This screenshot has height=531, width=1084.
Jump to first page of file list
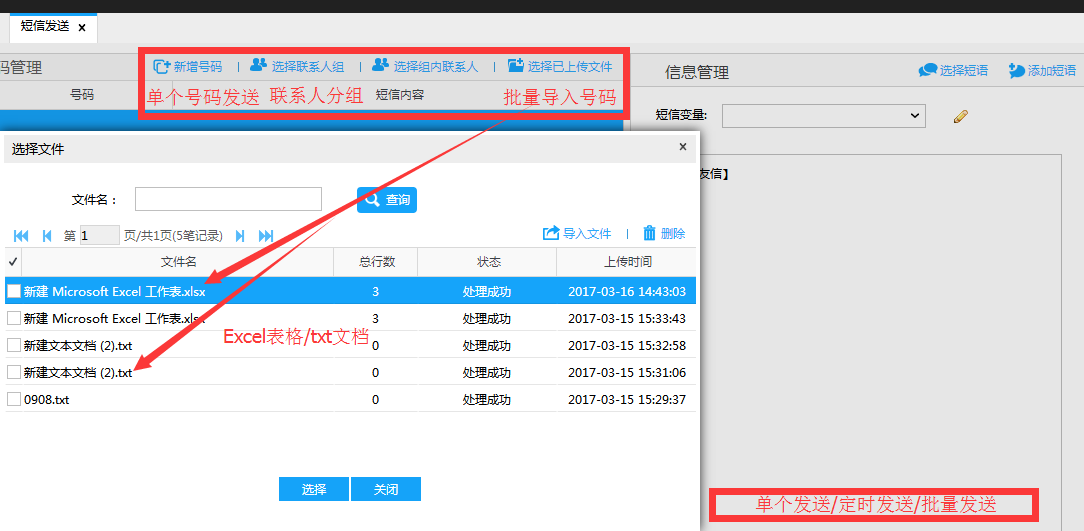click(21, 236)
